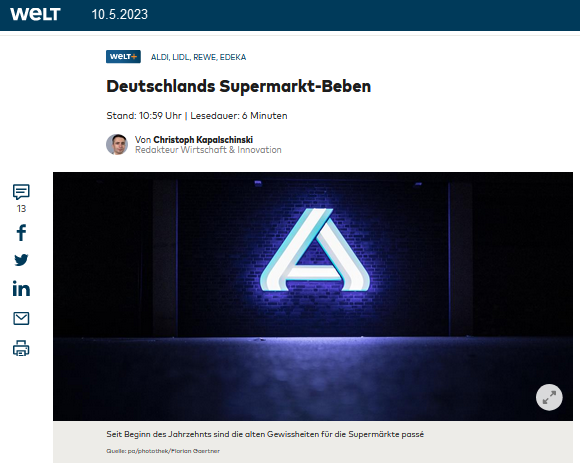
Task: Click the headline Deutschlands Supermarkt-Beben
Action: pos(239,86)
